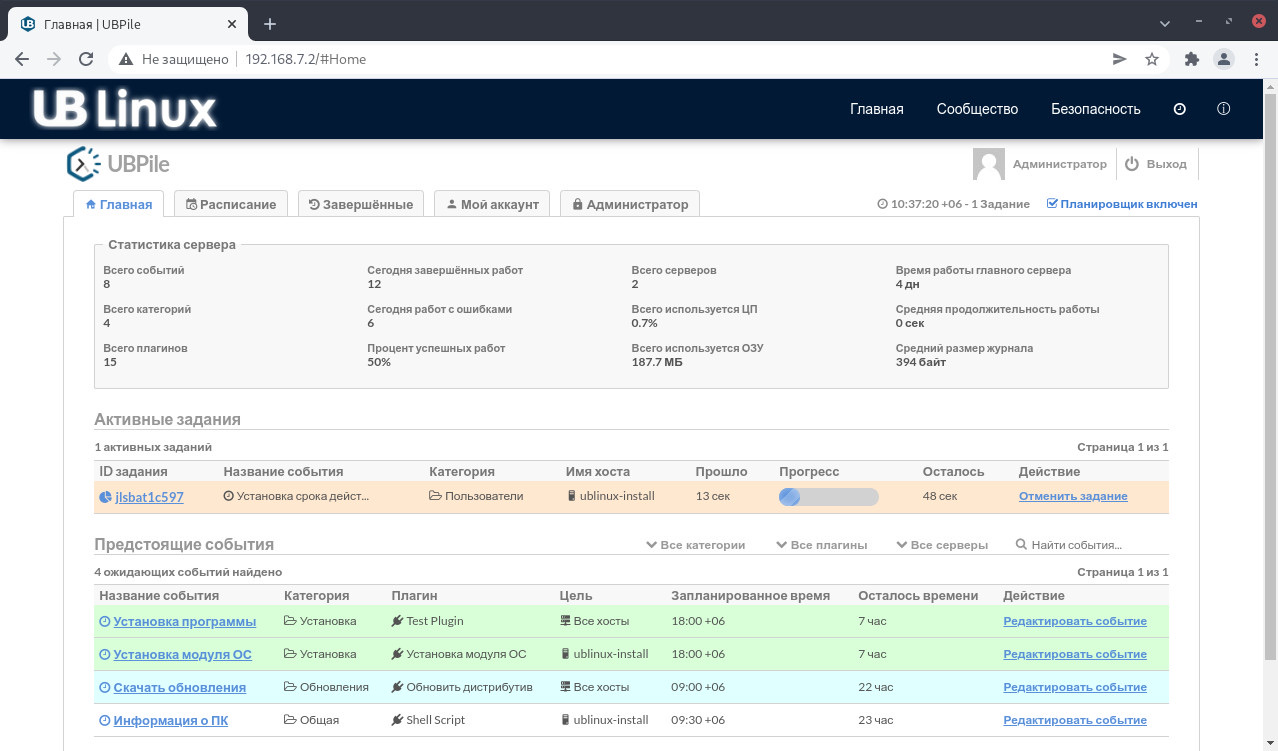Viewport: 1278px width, 751px height.
Task: Click the Administrator avatar image
Action: [x=988, y=164]
